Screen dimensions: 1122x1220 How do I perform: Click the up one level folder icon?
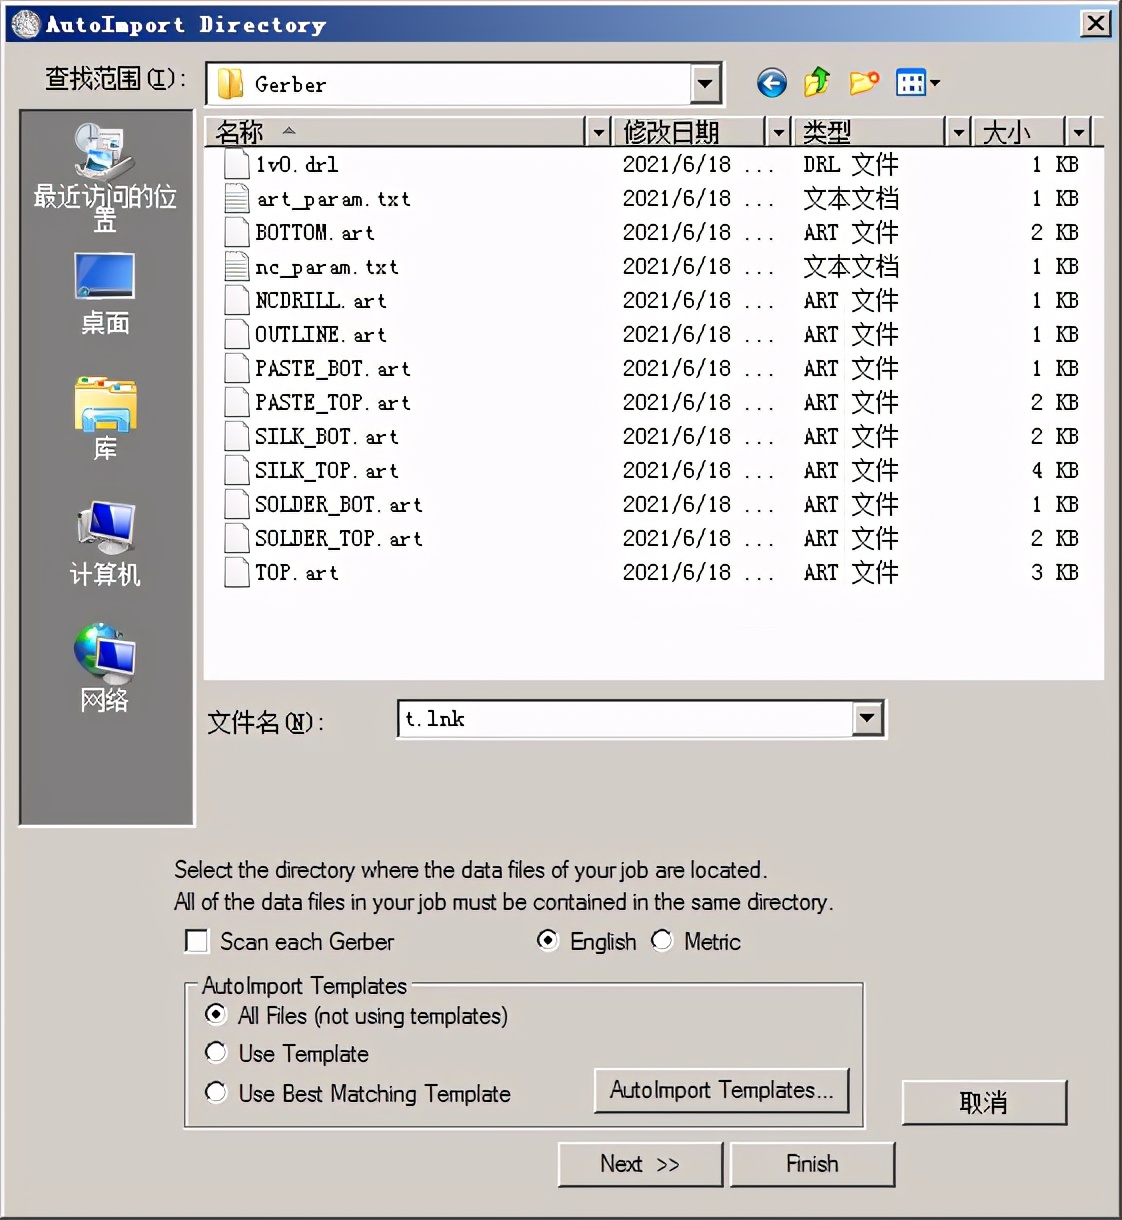coord(816,83)
